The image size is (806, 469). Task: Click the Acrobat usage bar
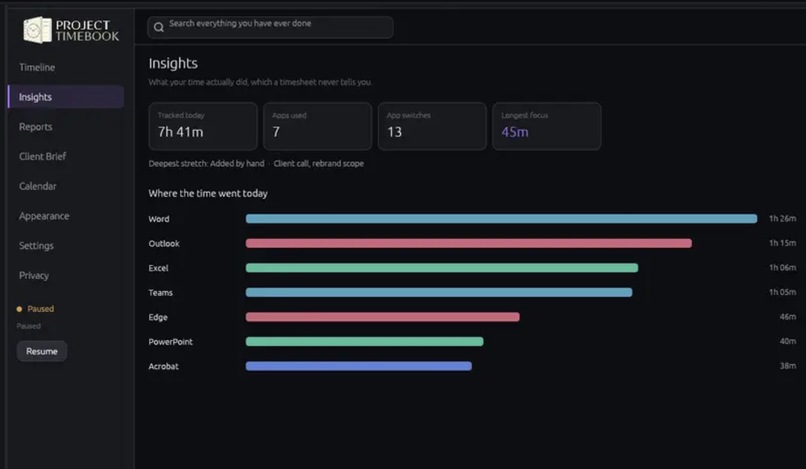(359, 366)
